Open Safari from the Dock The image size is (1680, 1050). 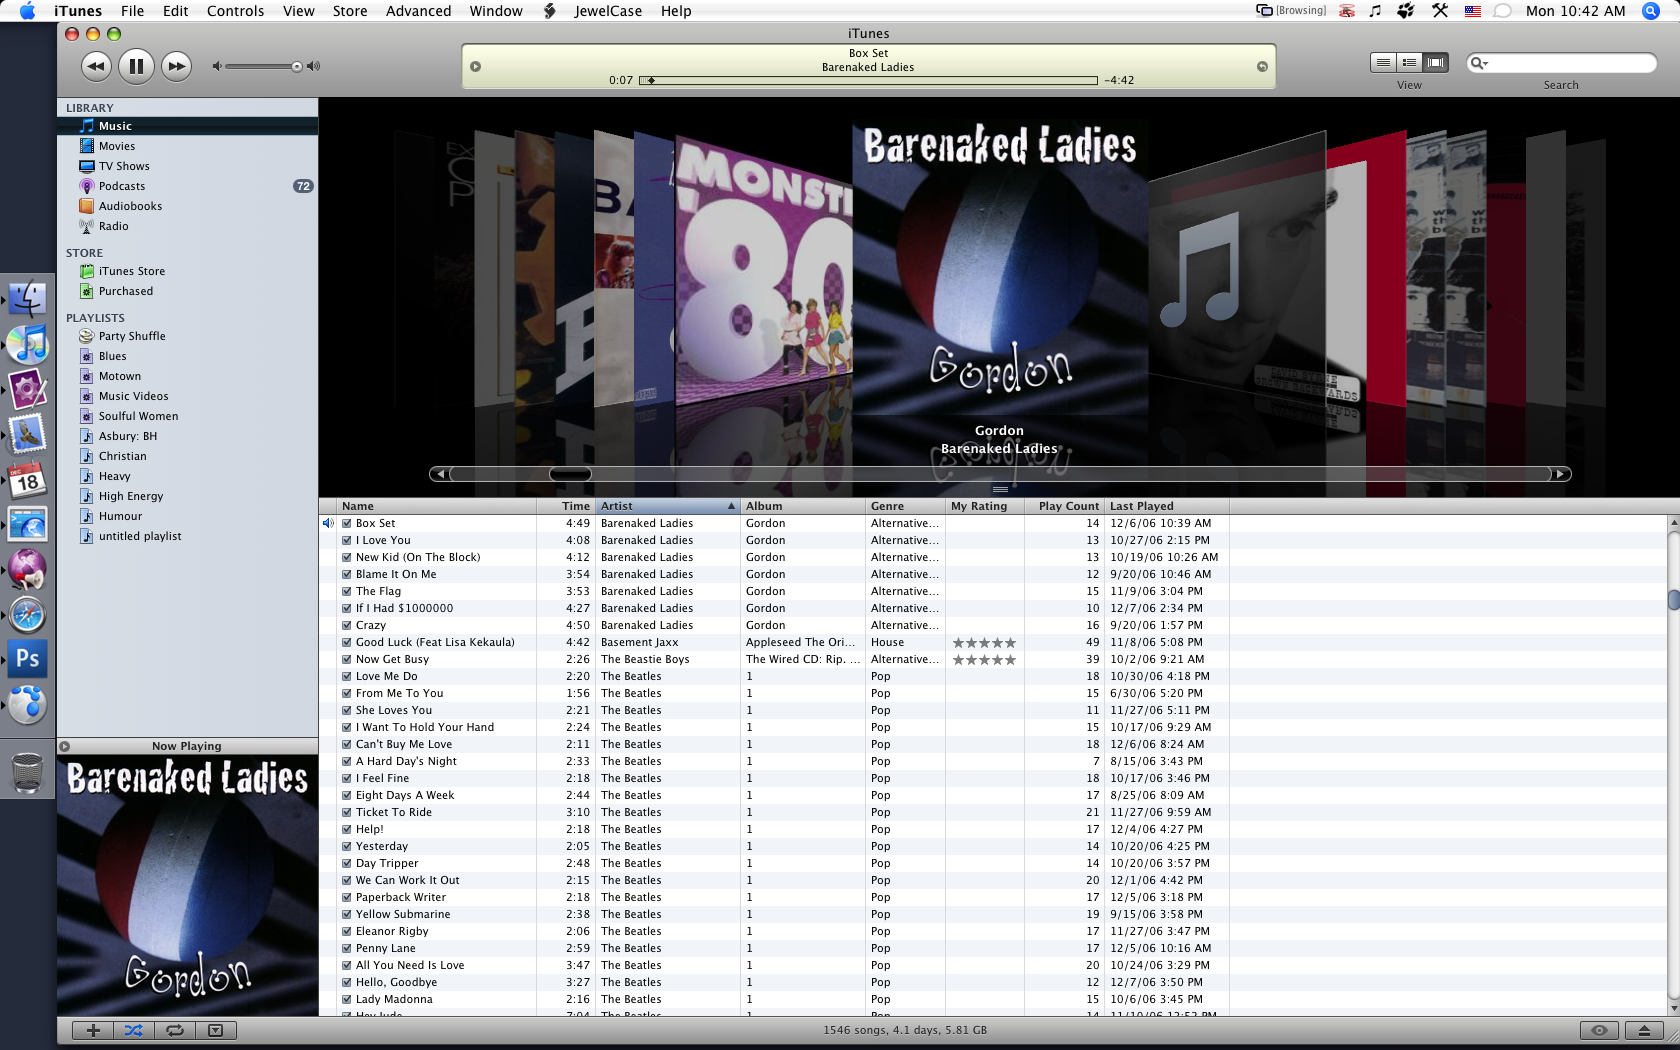(x=28, y=614)
